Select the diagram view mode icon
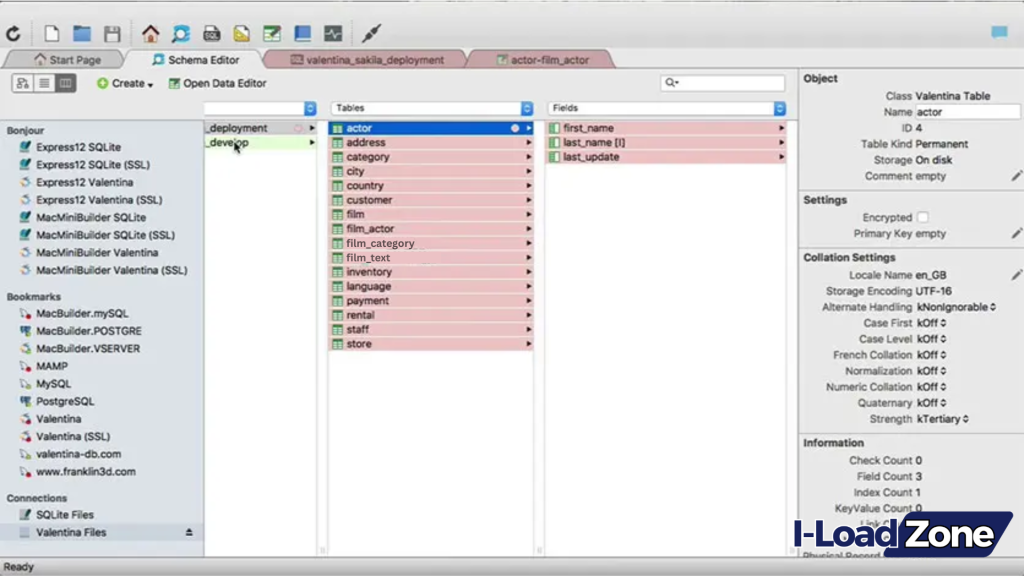 (x=23, y=82)
